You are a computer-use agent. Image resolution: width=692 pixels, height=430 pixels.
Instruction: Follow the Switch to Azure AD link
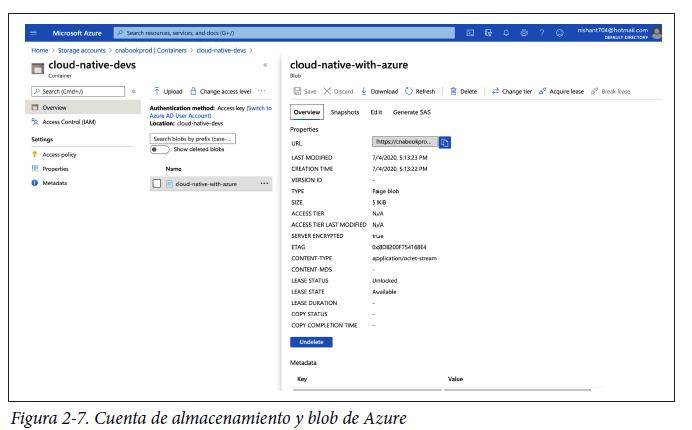258,107
